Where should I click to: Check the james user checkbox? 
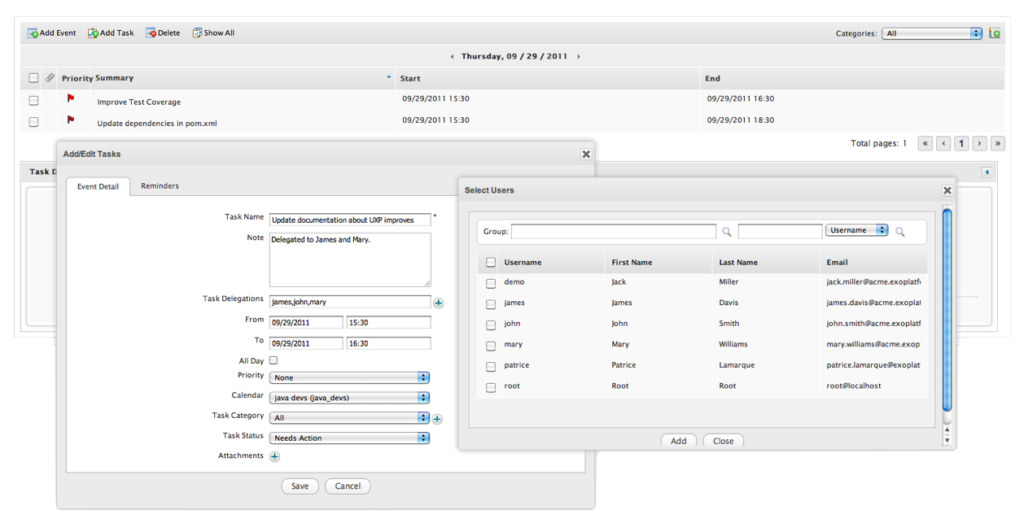(491, 304)
